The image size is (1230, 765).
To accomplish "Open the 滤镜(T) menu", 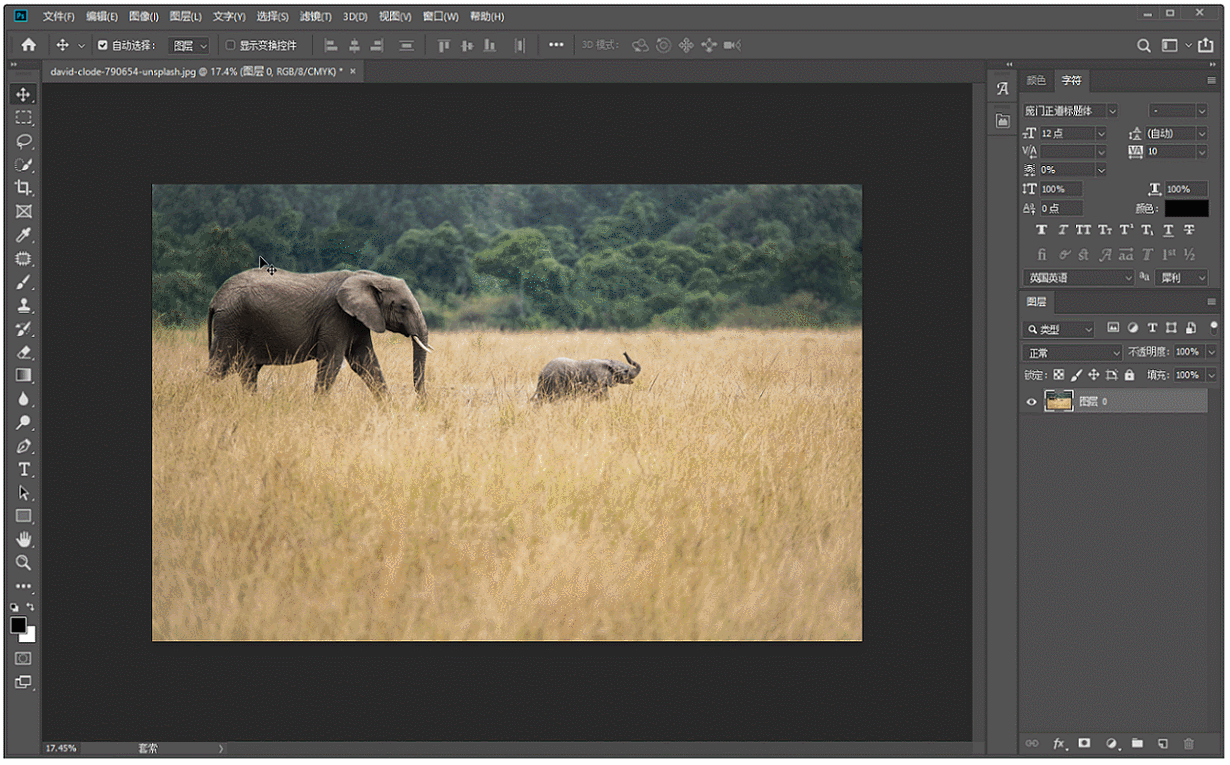I will tap(316, 17).
